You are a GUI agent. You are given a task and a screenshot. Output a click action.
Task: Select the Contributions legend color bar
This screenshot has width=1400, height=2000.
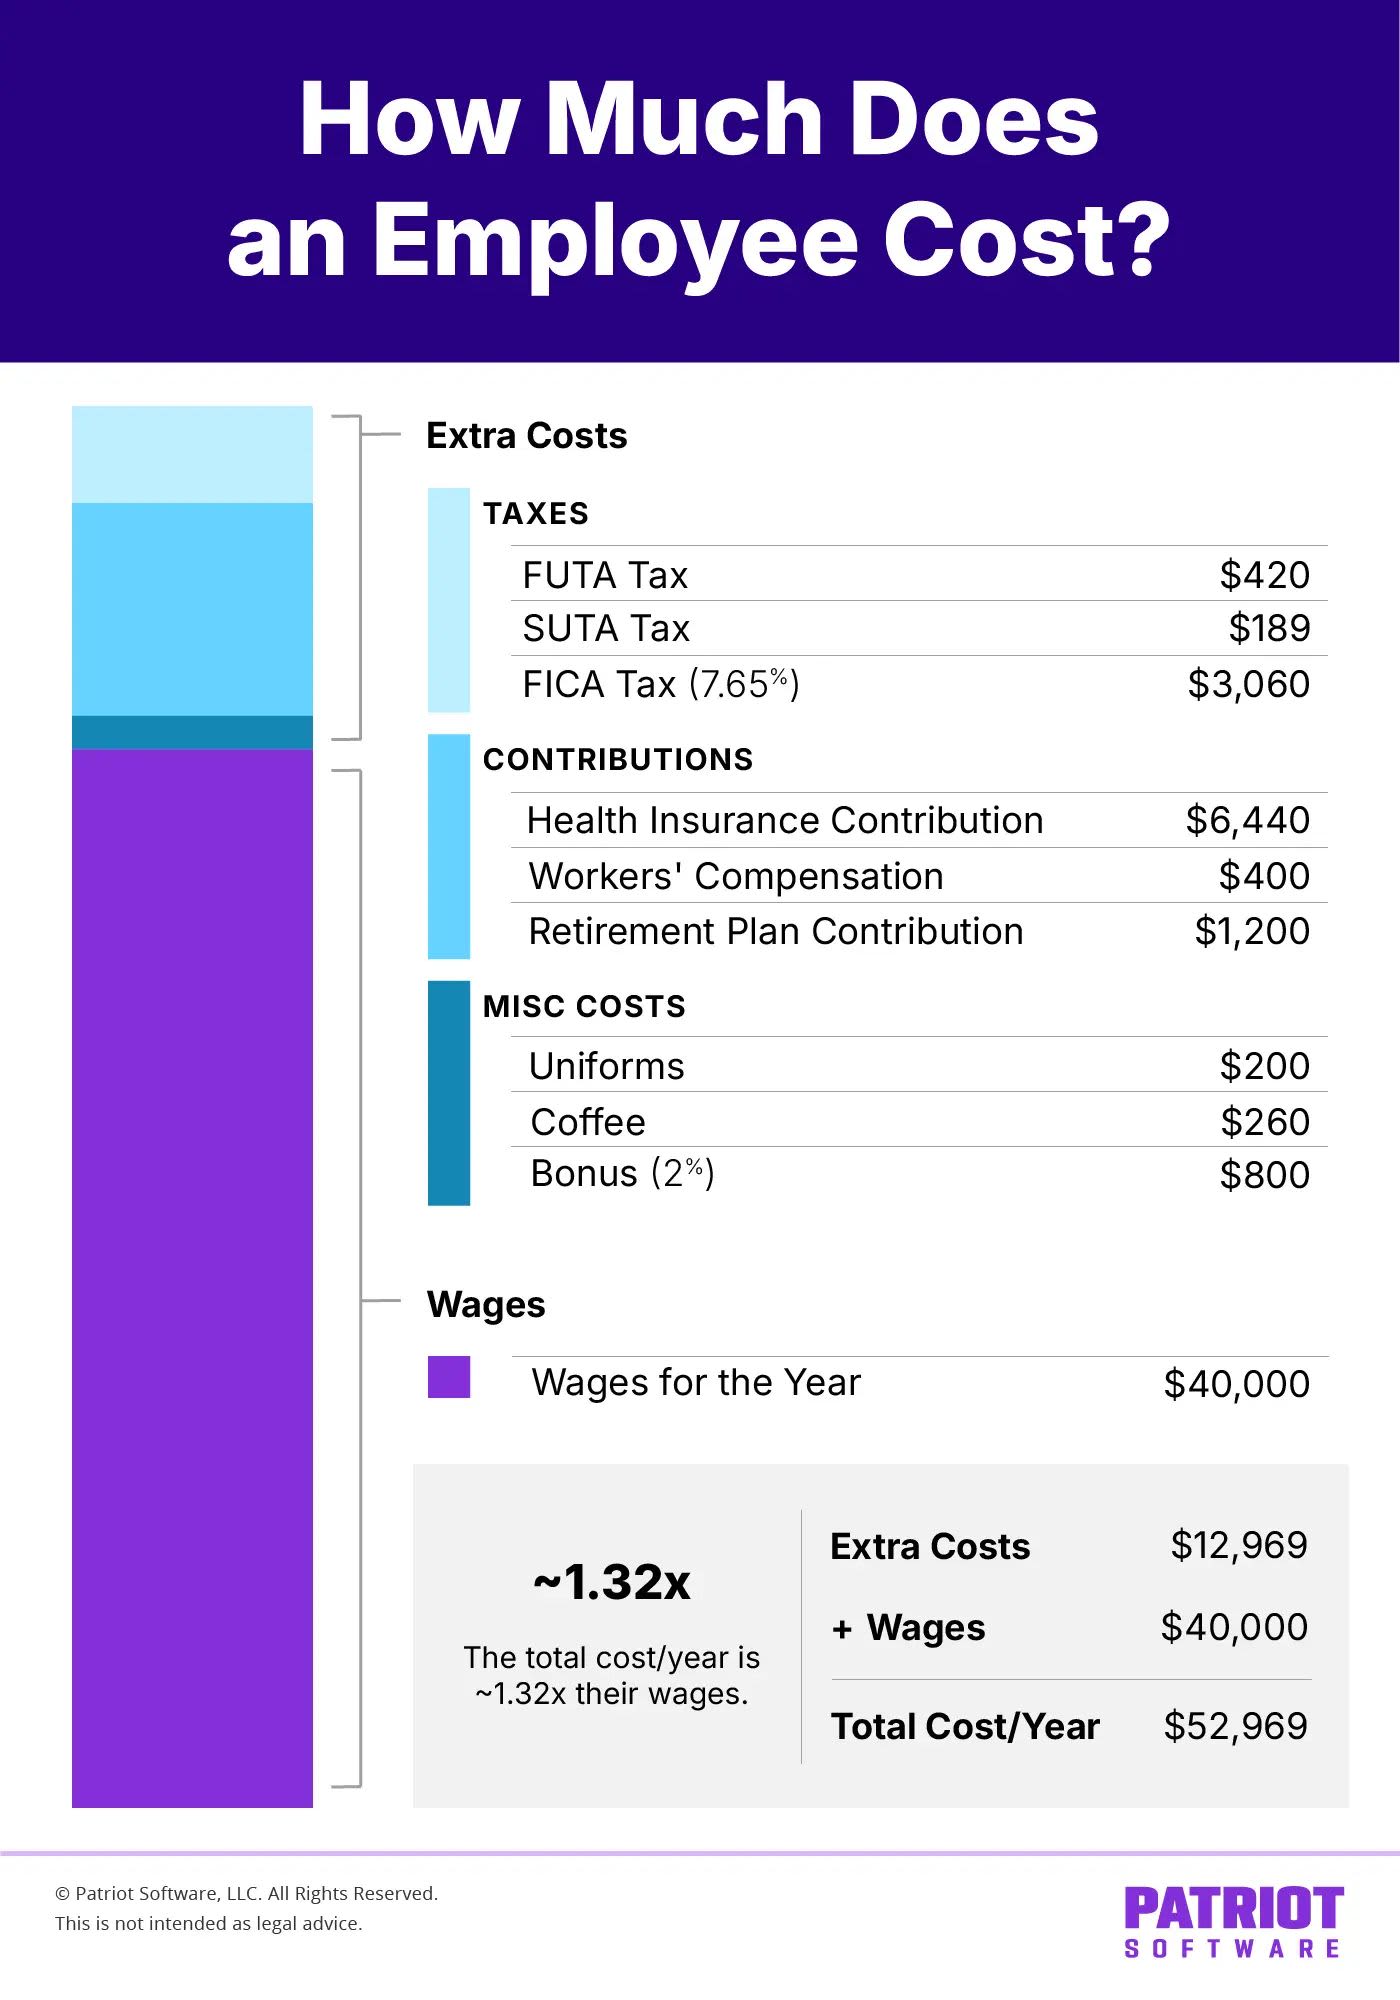[449, 847]
